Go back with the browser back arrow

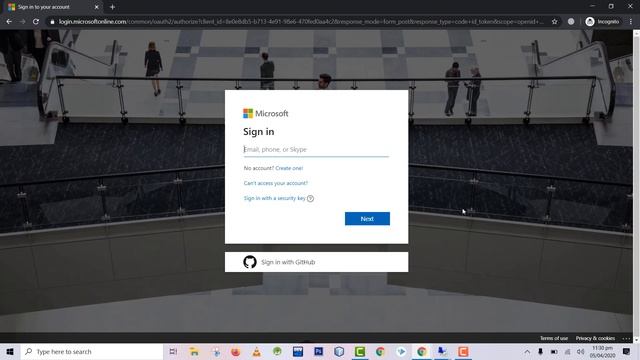[9, 22]
